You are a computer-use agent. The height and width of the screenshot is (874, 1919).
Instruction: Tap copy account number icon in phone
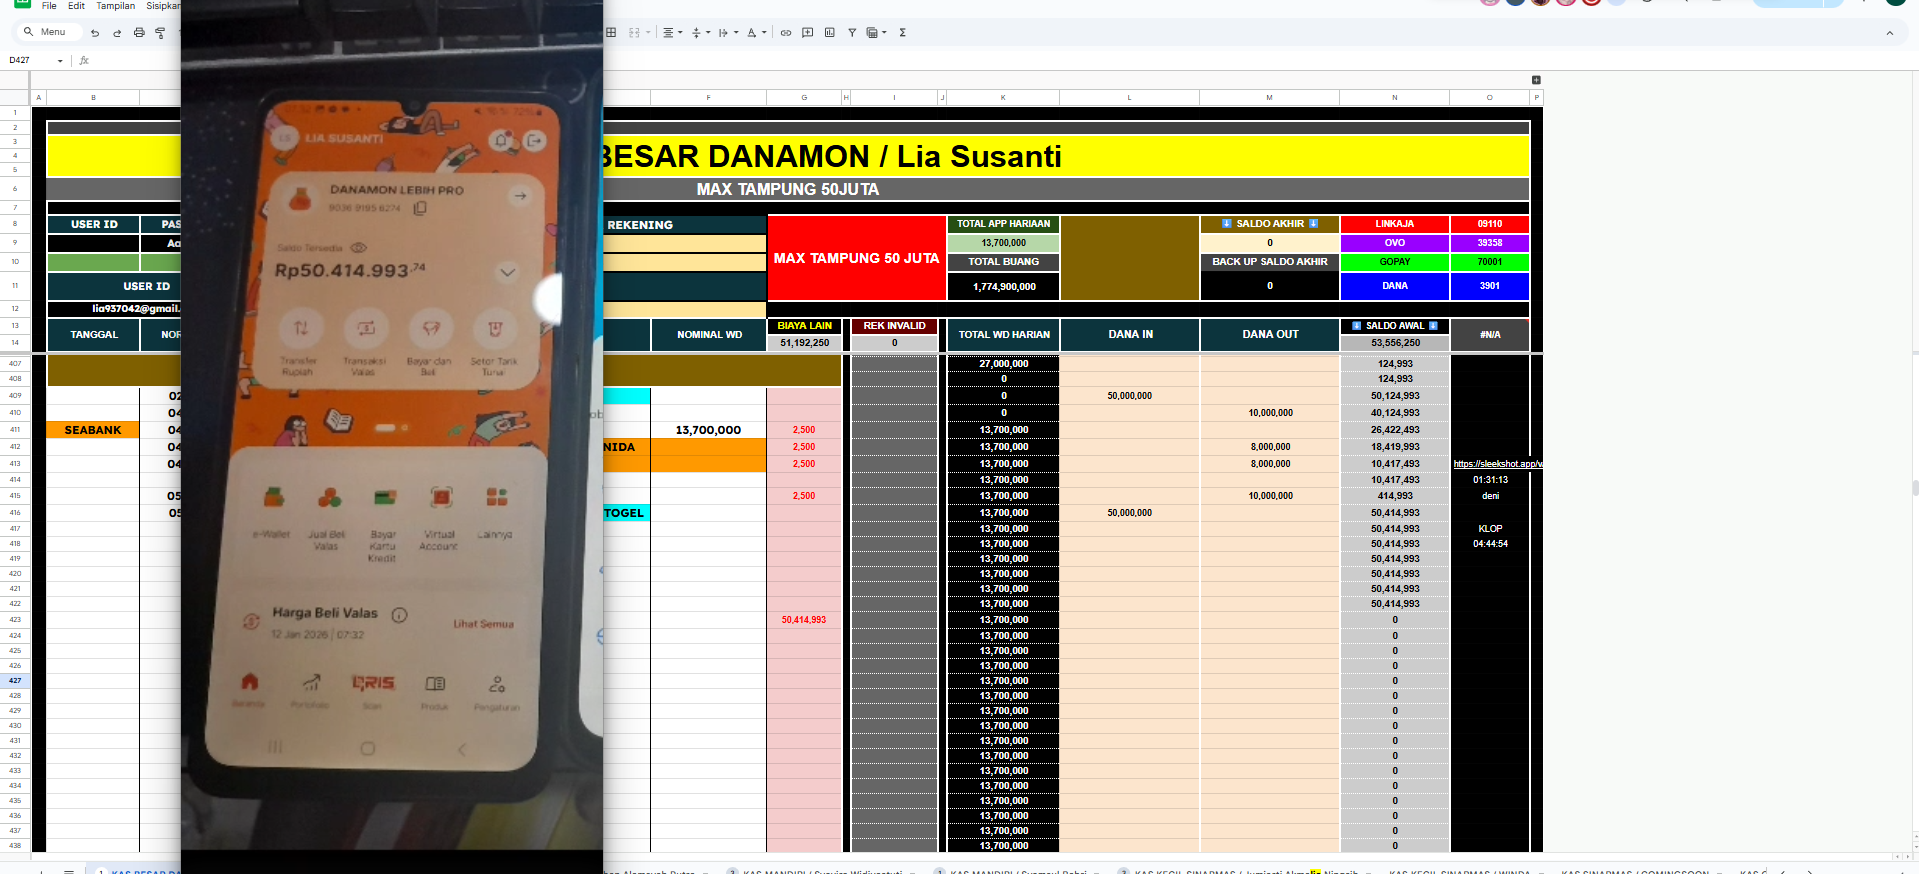click(420, 208)
